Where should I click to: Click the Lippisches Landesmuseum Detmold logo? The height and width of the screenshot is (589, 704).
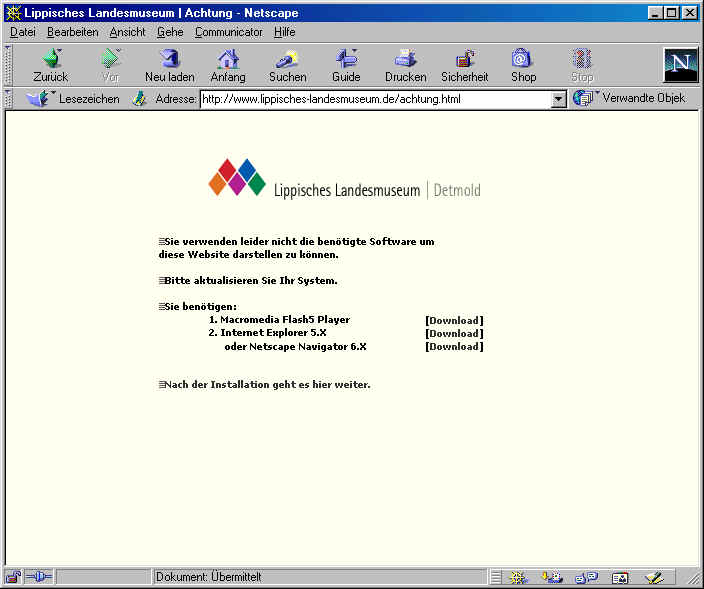[344, 178]
